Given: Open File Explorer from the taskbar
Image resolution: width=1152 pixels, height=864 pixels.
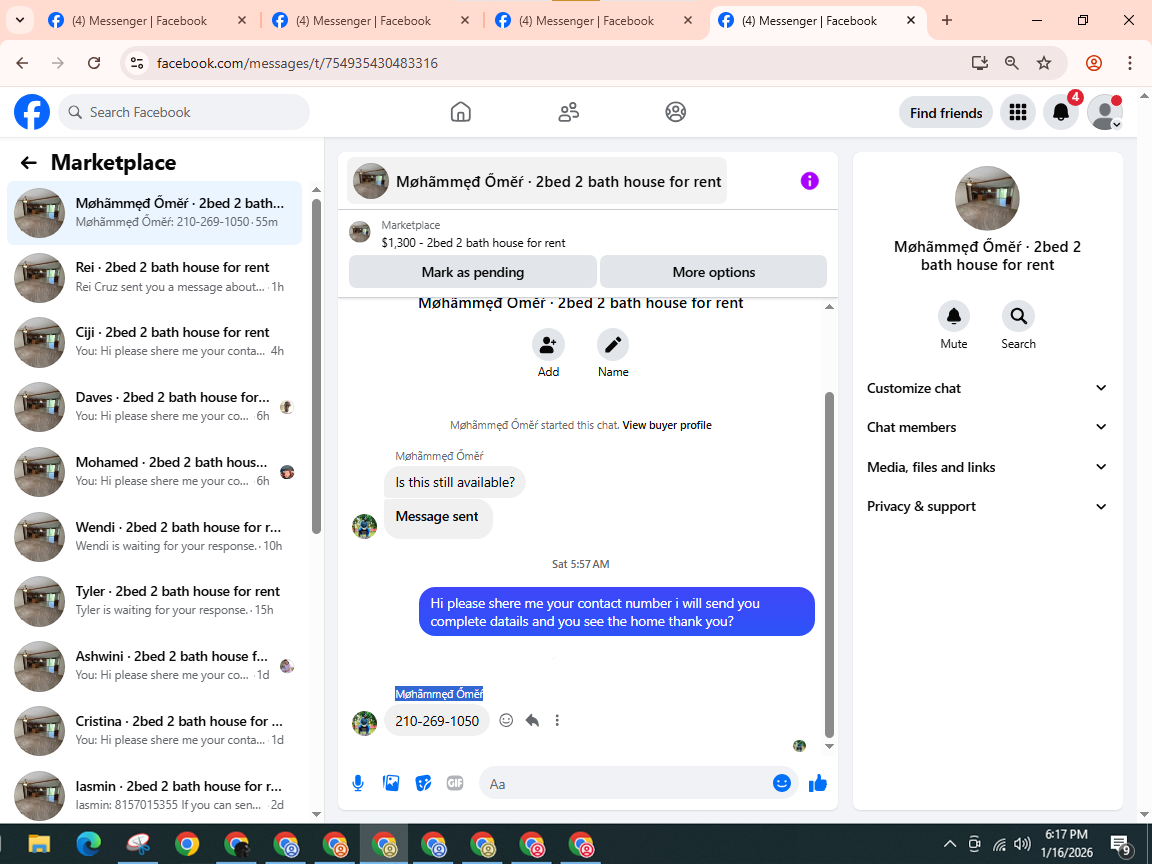Looking at the screenshot, I should pos(39,844).
